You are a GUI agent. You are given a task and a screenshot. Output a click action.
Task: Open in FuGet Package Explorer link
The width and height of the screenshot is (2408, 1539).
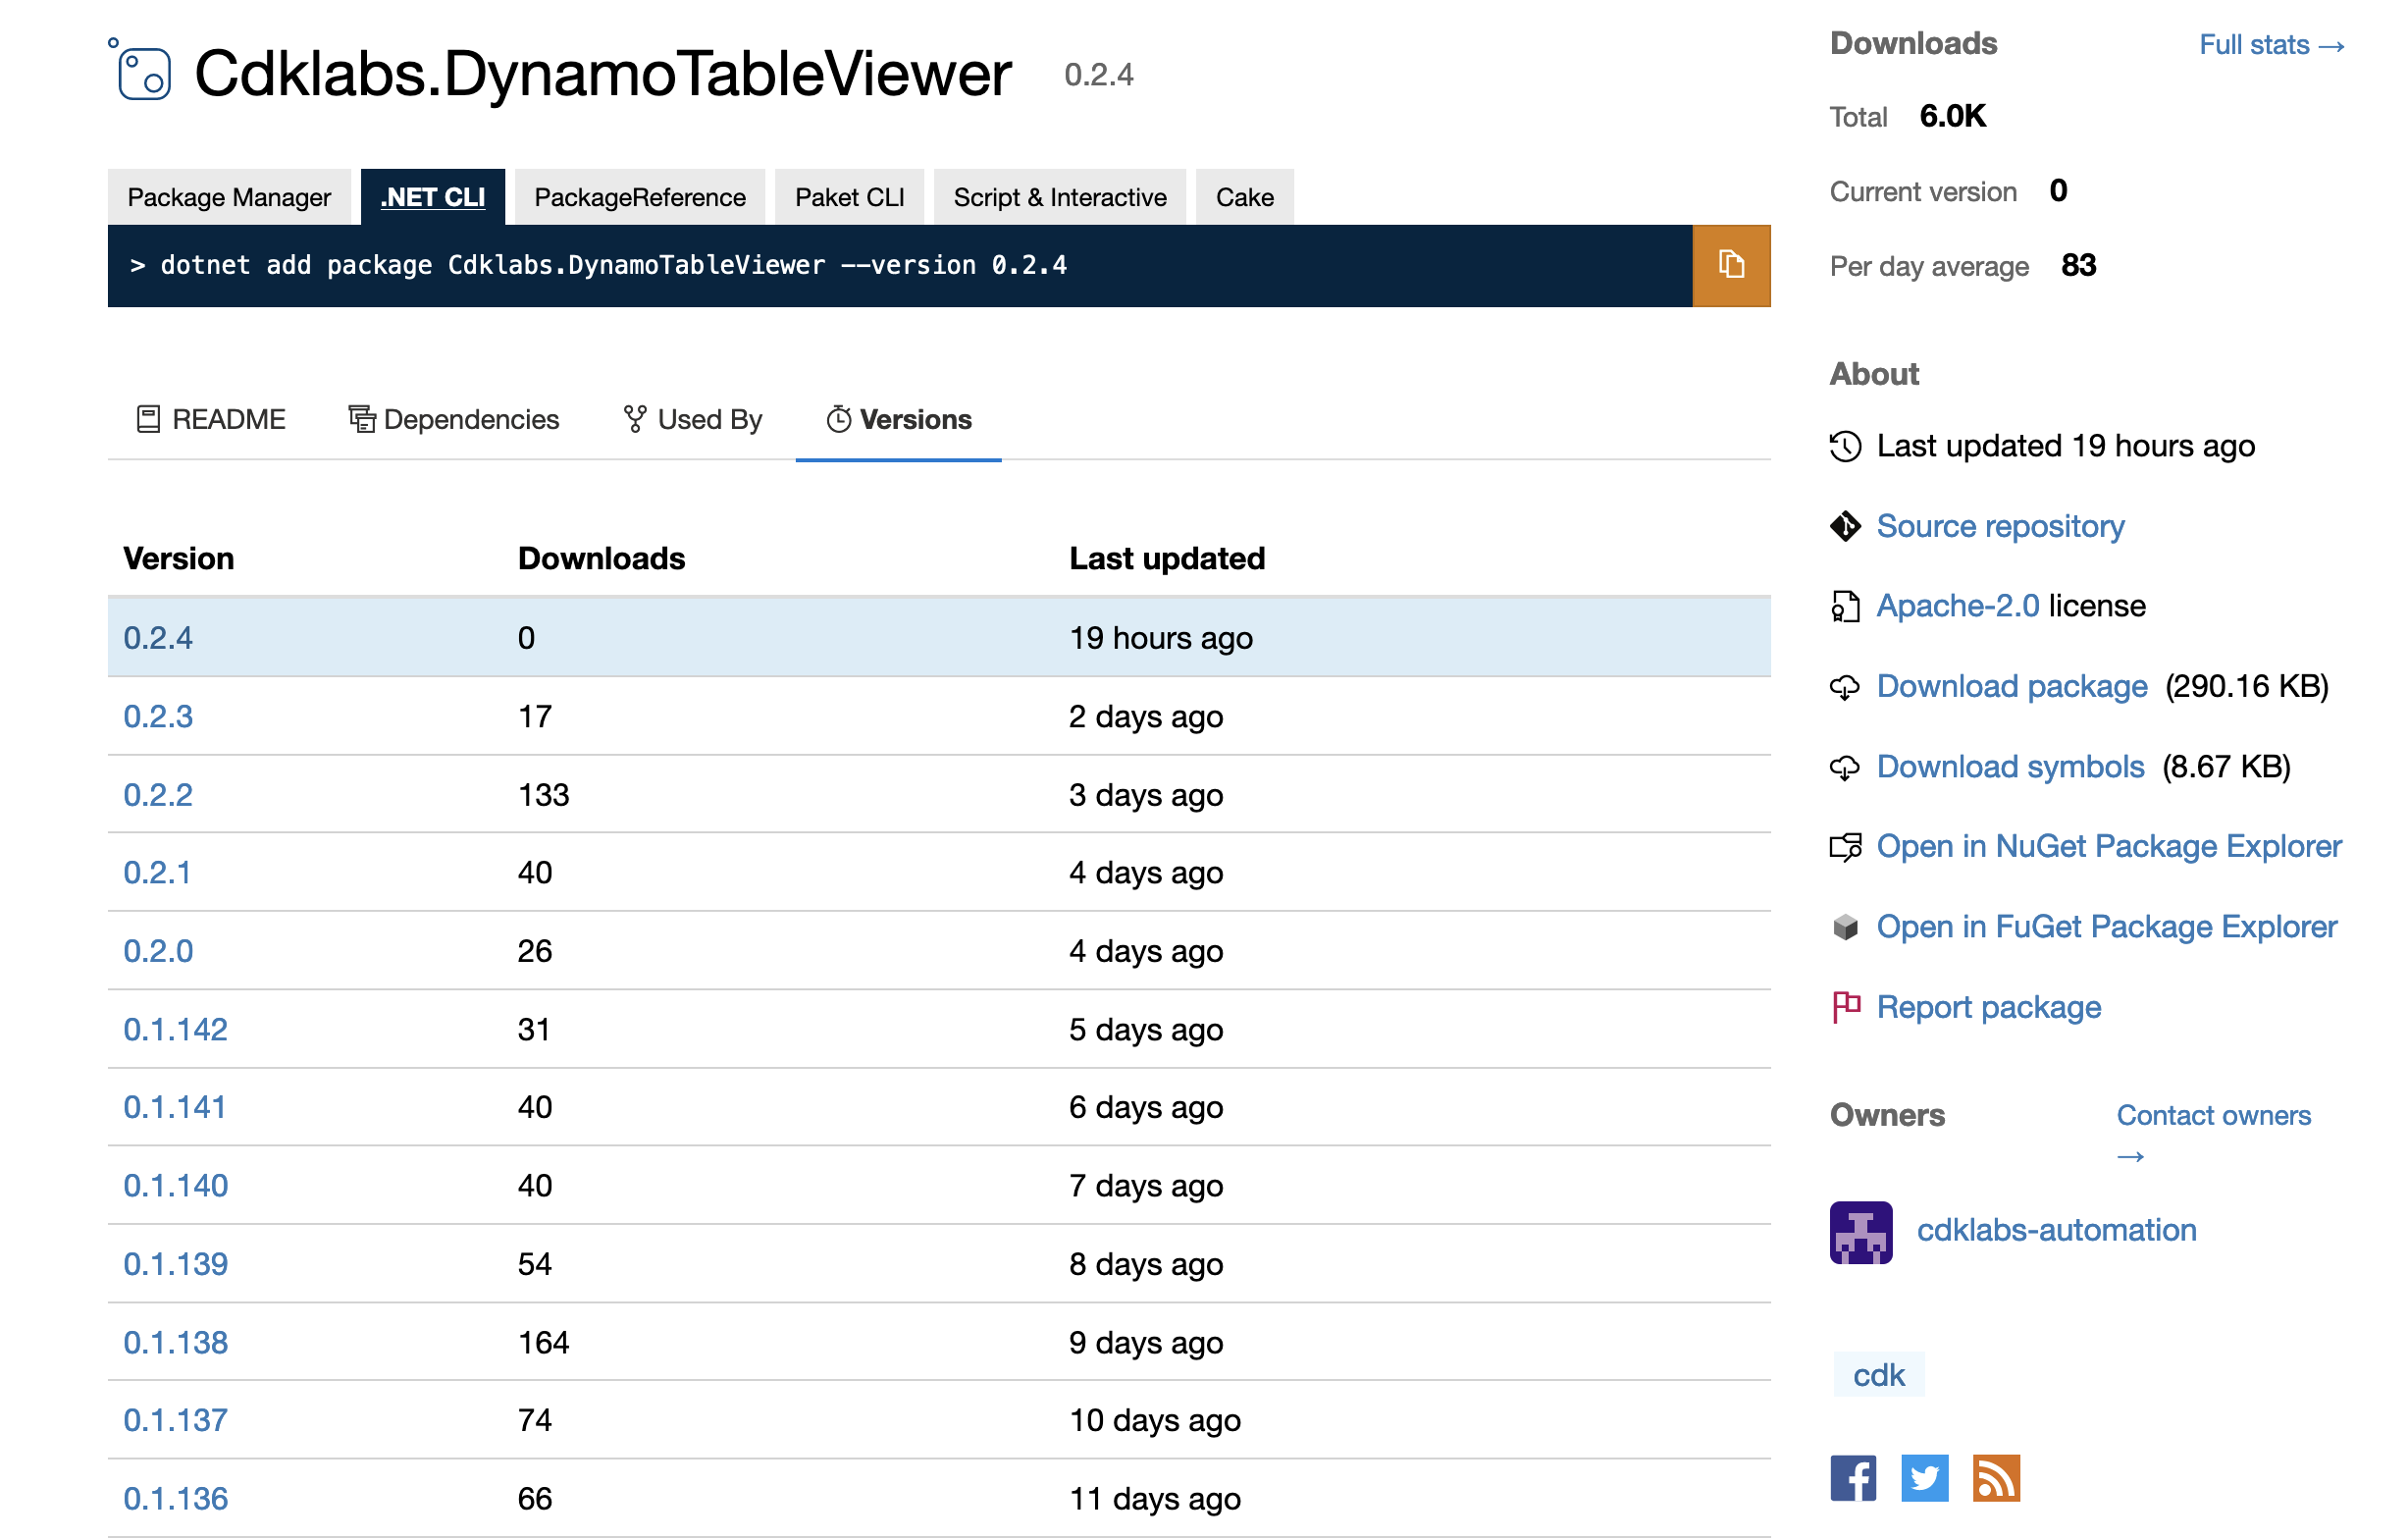[x=2107, y=927]
